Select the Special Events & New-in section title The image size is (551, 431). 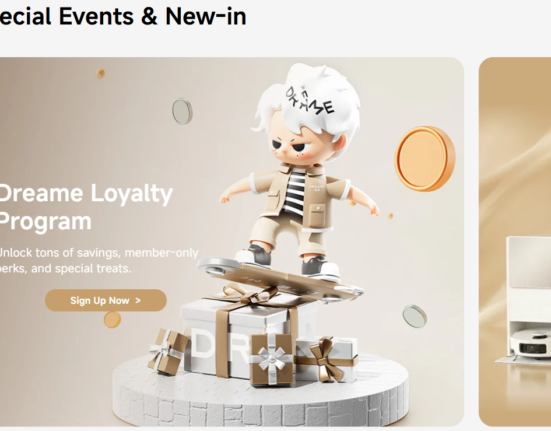coord(123,16)
